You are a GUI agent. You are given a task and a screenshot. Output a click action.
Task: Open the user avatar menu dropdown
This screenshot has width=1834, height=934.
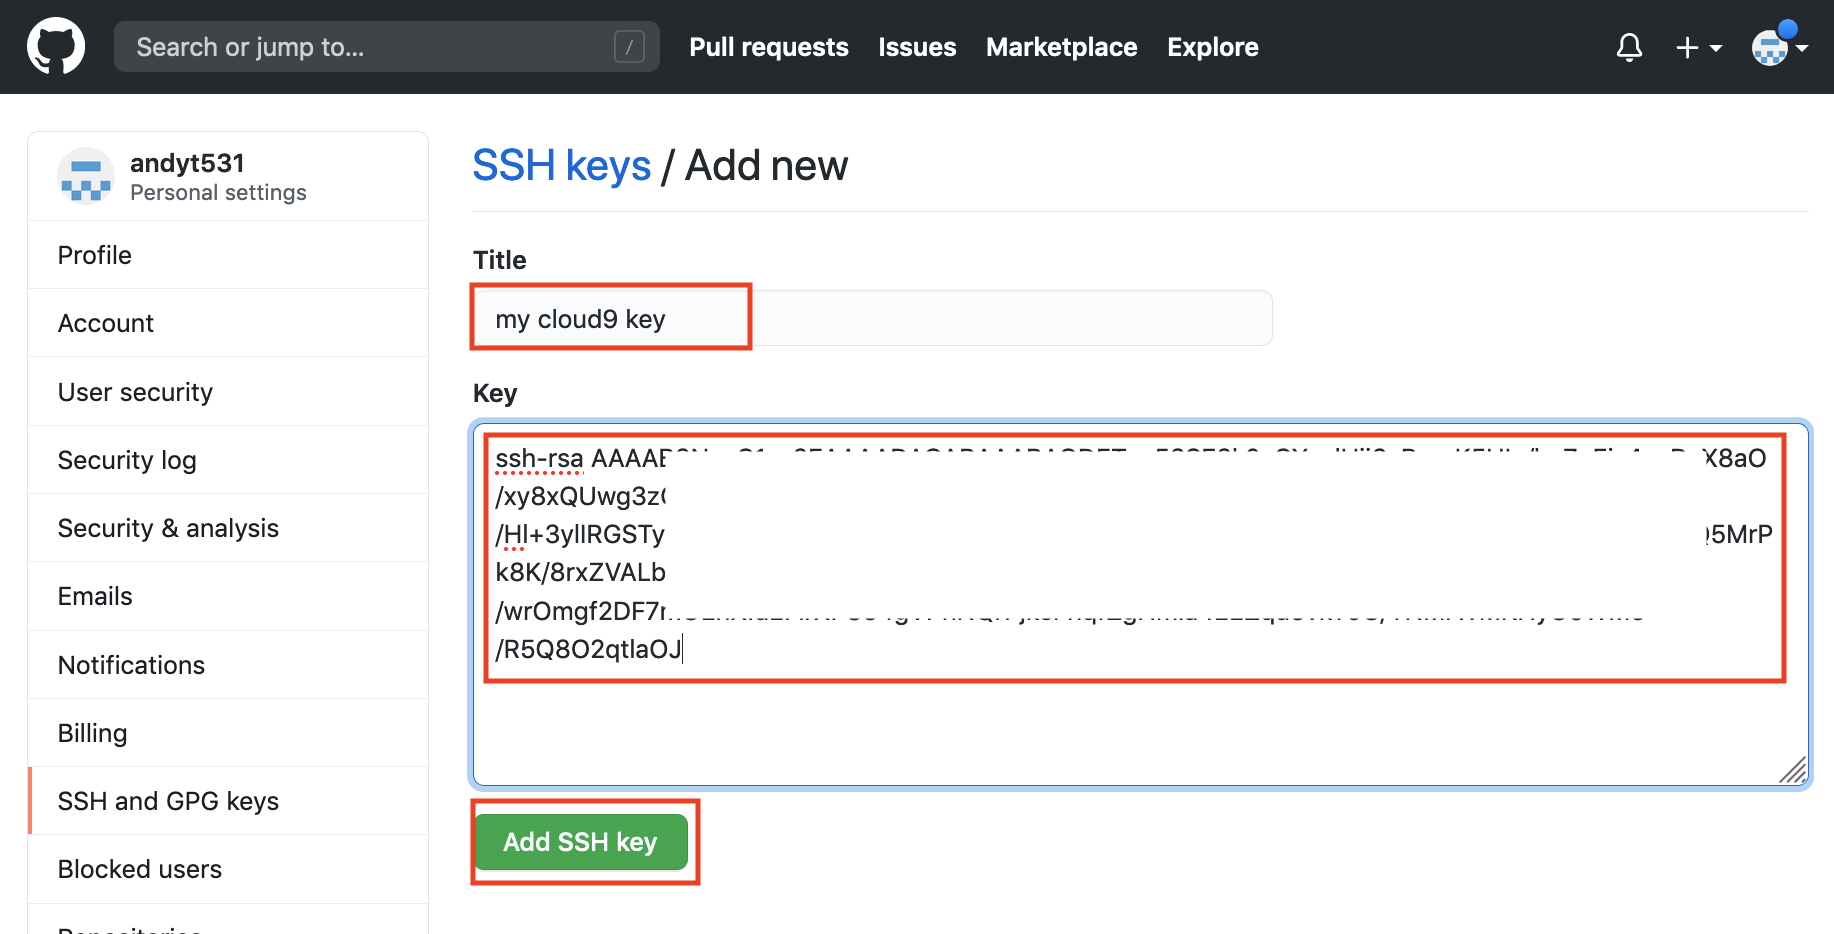coord(1779,46)
